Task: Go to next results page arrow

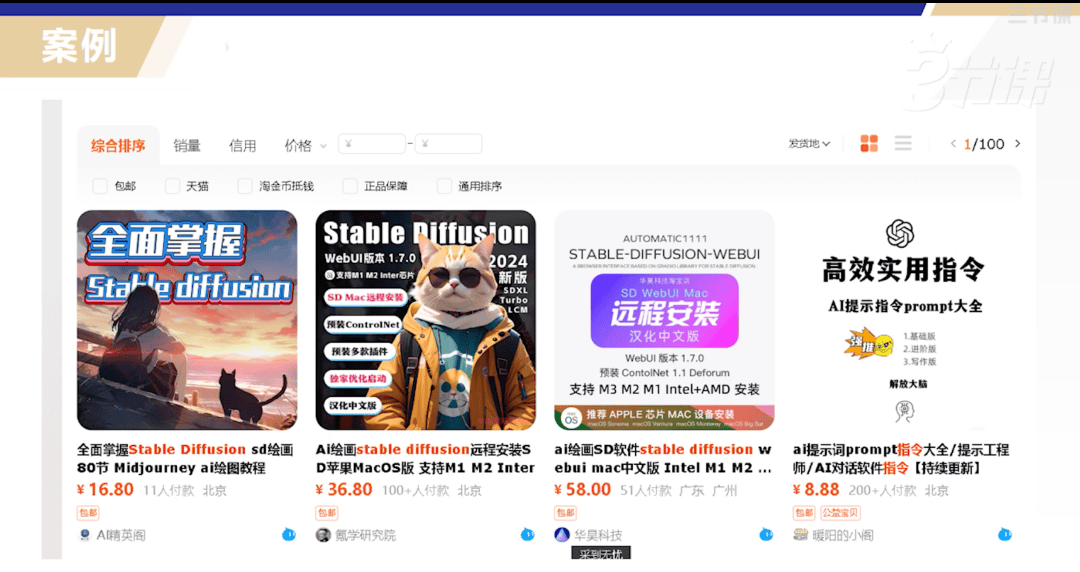Action: click(1018, 144)
